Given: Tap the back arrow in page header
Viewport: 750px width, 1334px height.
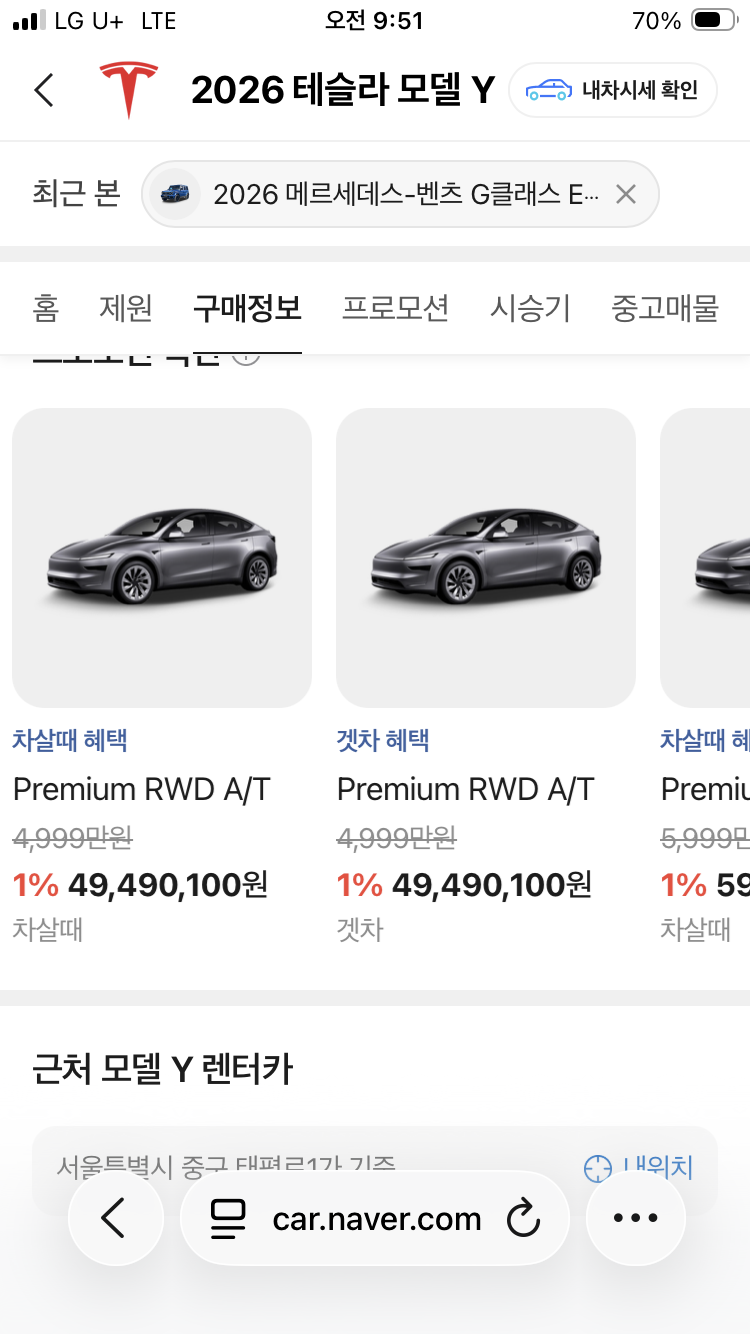Looking at the screenshot, I should click(43, 90).
